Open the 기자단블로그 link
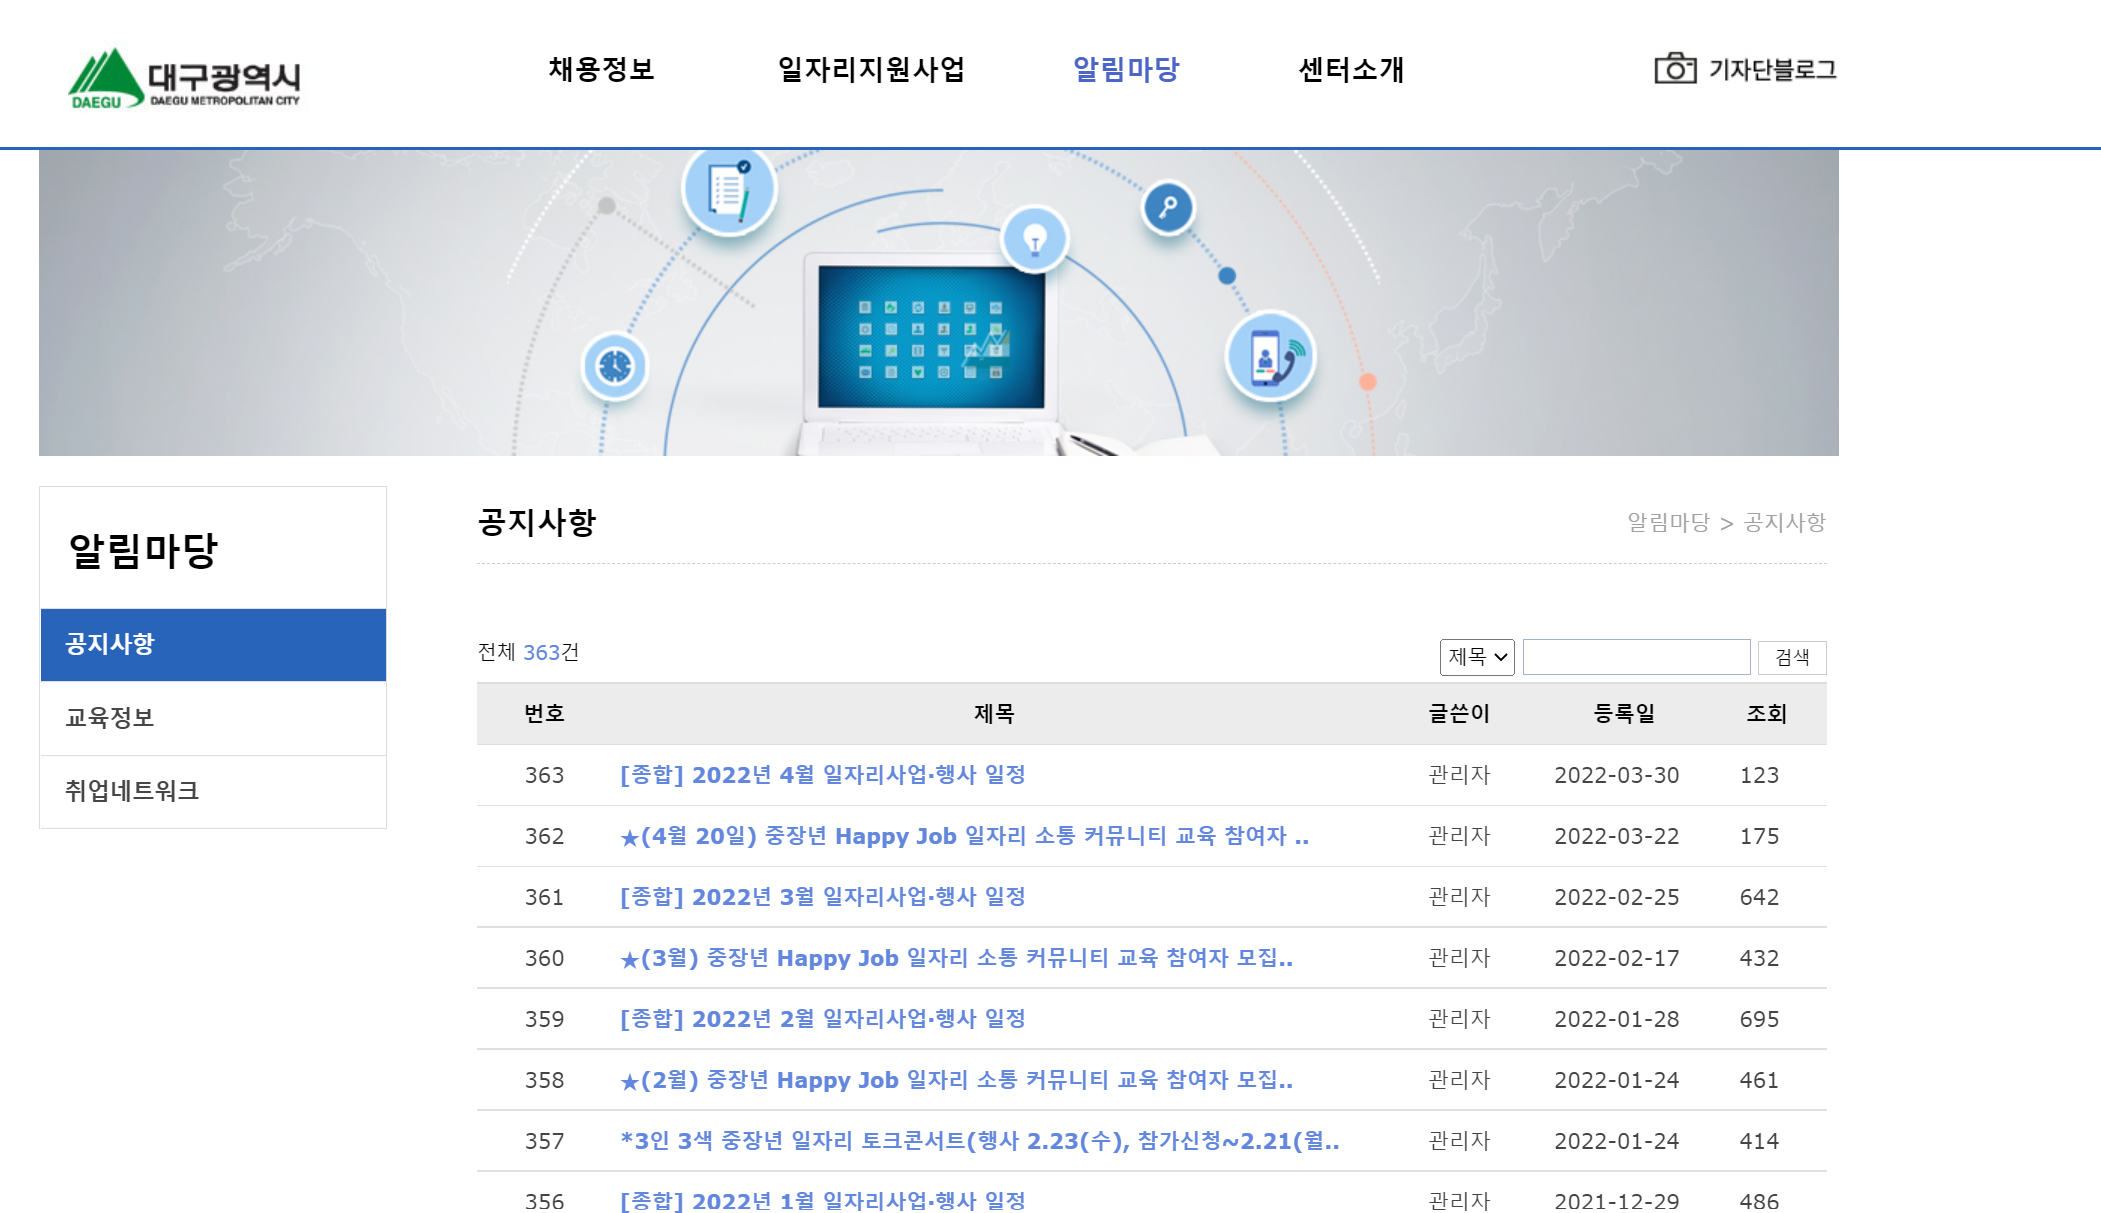This screenshot has height=1213, width=2101. coord(1772,69)
